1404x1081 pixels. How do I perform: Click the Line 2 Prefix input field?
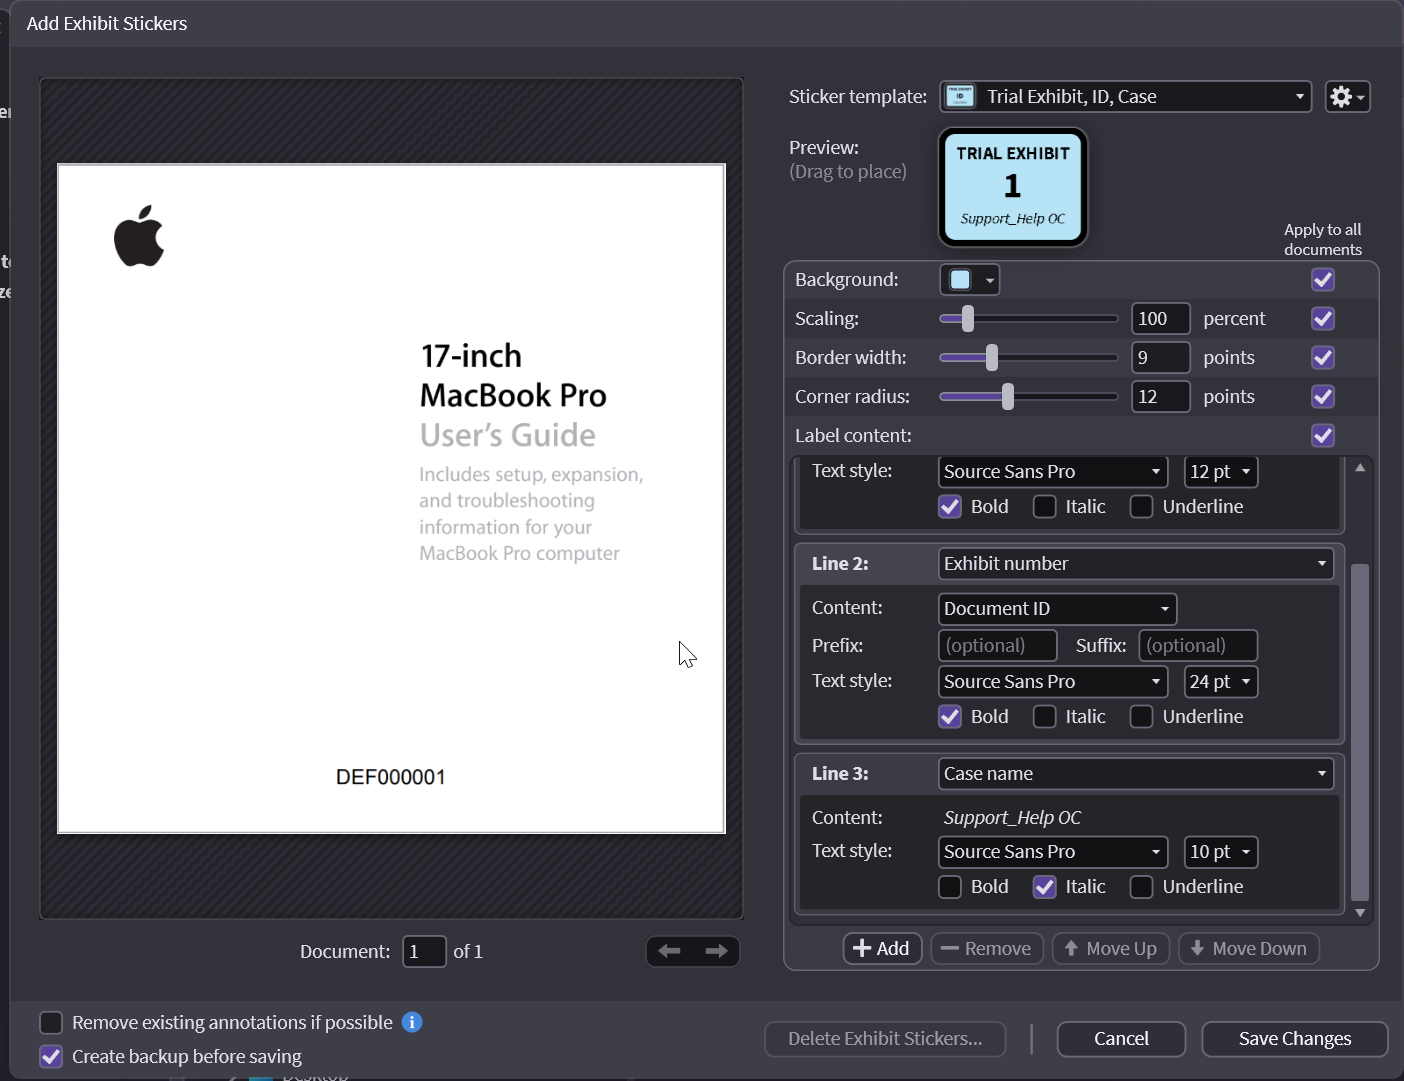tap(997, 646)
